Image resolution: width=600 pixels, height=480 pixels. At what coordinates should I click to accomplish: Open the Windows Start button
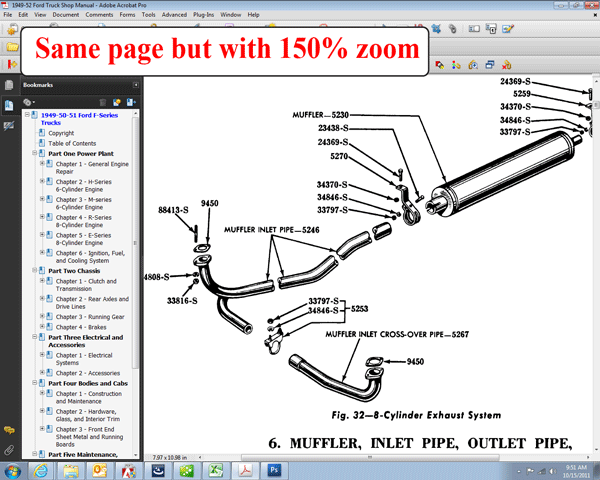click(x=13, y=470)
